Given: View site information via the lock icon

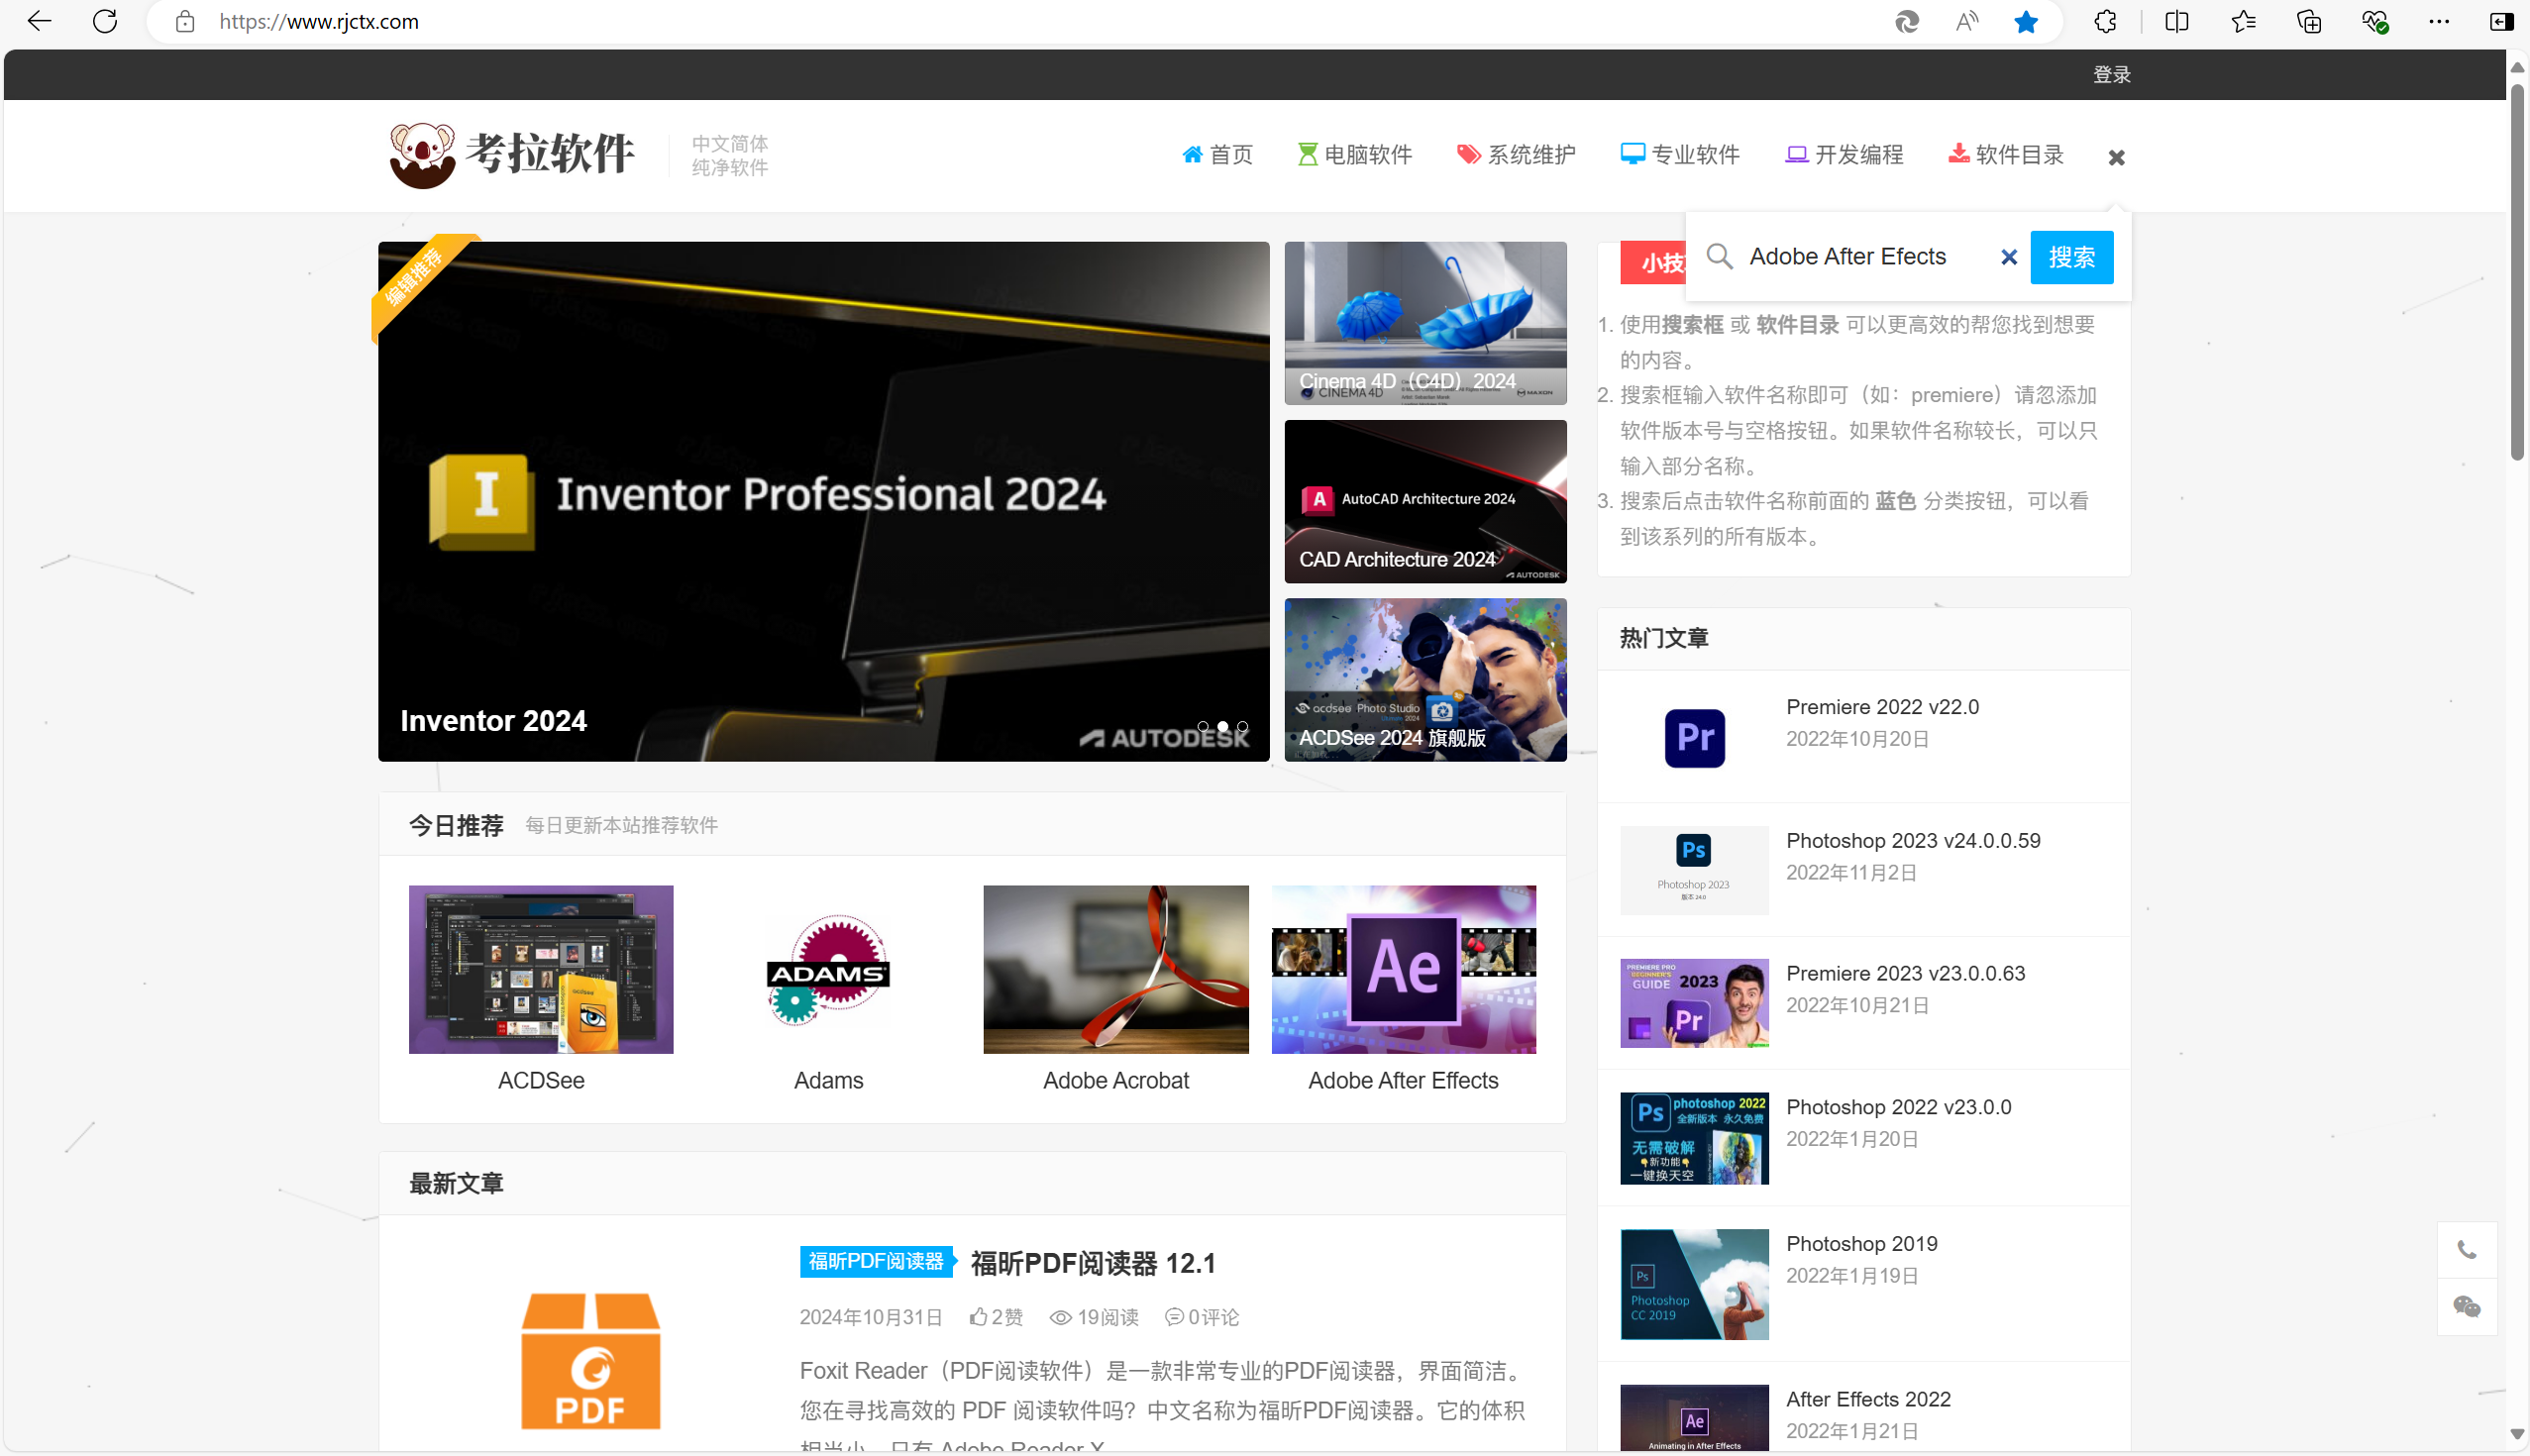Looking at the screenshot, I should [184, 21].
